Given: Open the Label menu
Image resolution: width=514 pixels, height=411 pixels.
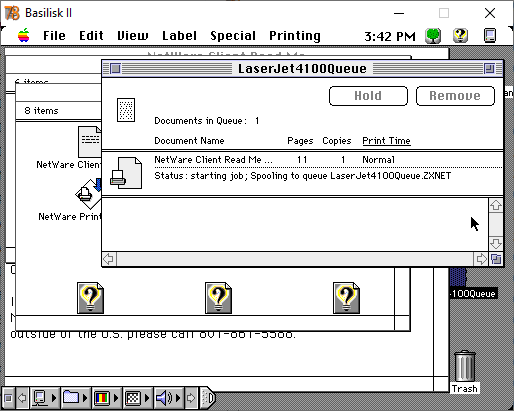Looking at the screenshot, I should pyautogui.click(x=179, y=36).
